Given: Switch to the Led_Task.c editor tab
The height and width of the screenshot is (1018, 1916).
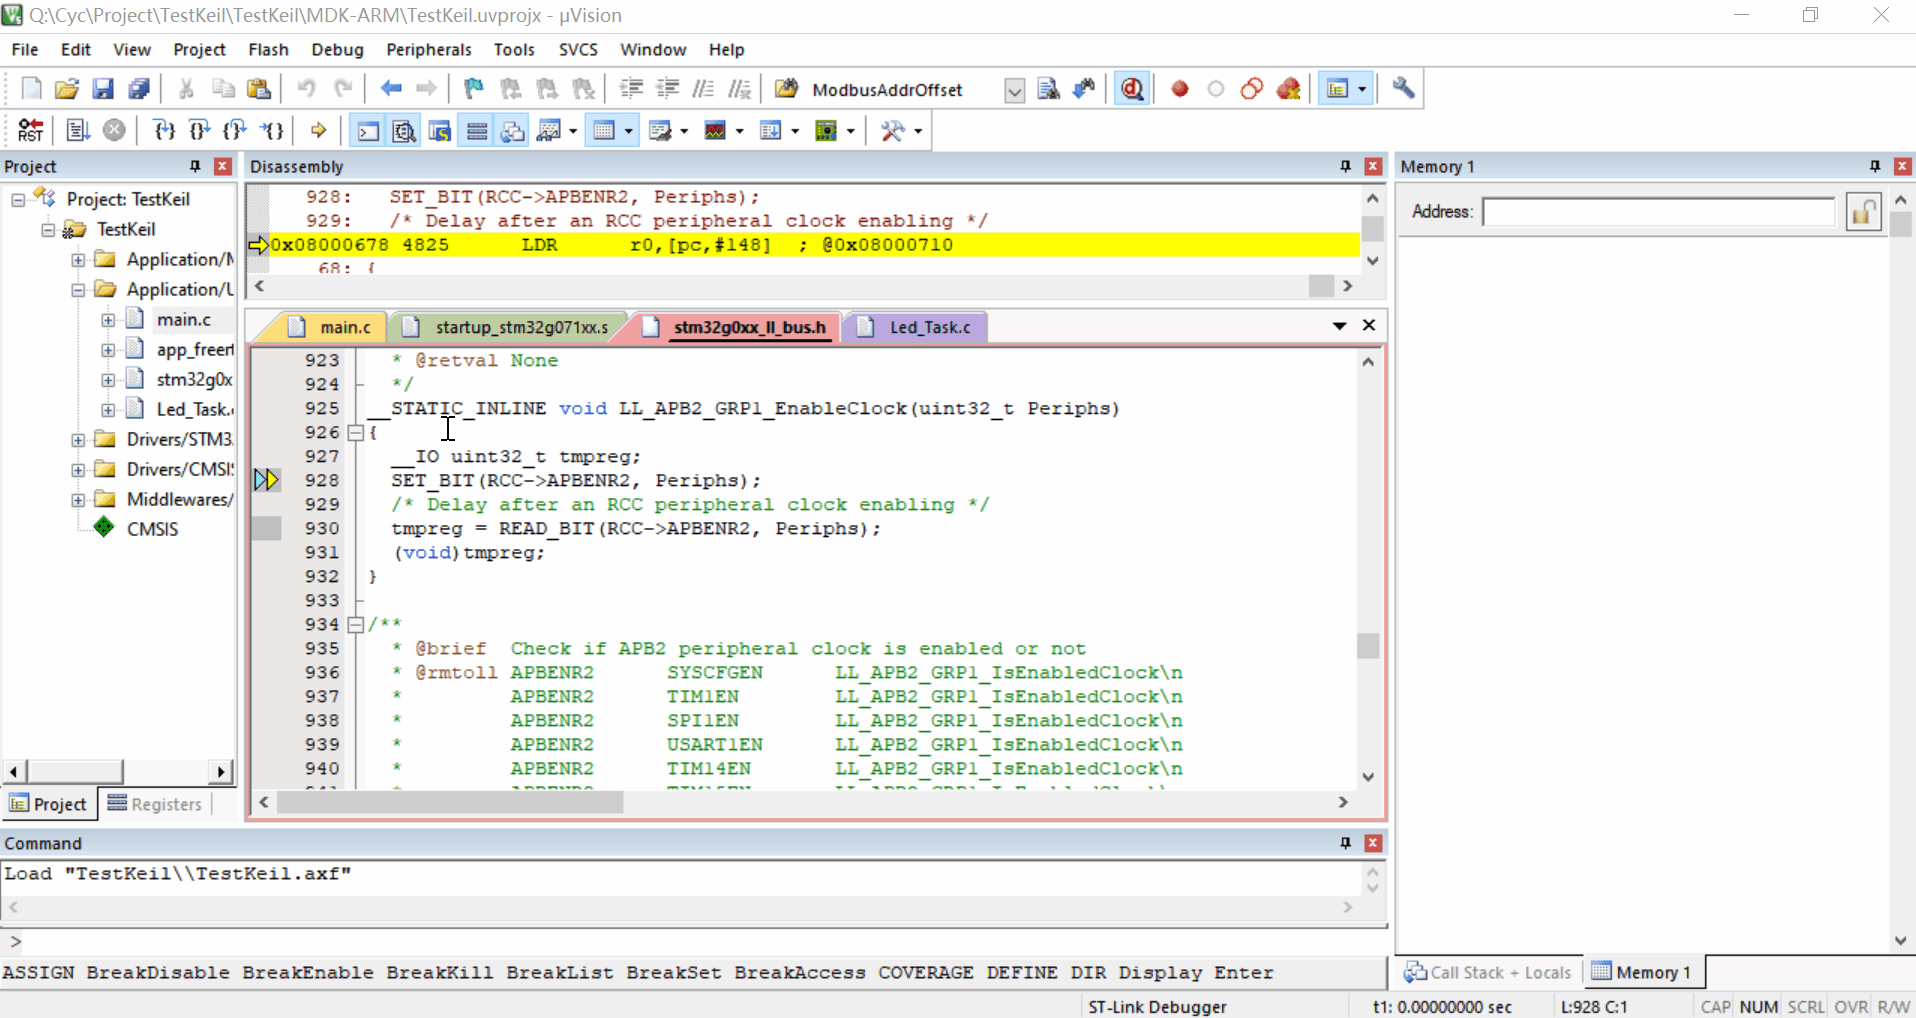Looking at the screenshot, I should click(928, 327).
